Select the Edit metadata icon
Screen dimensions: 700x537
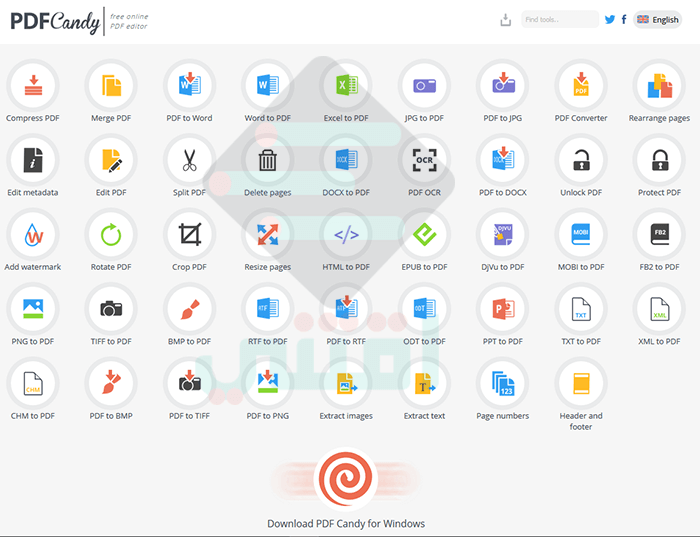point(33,160)
